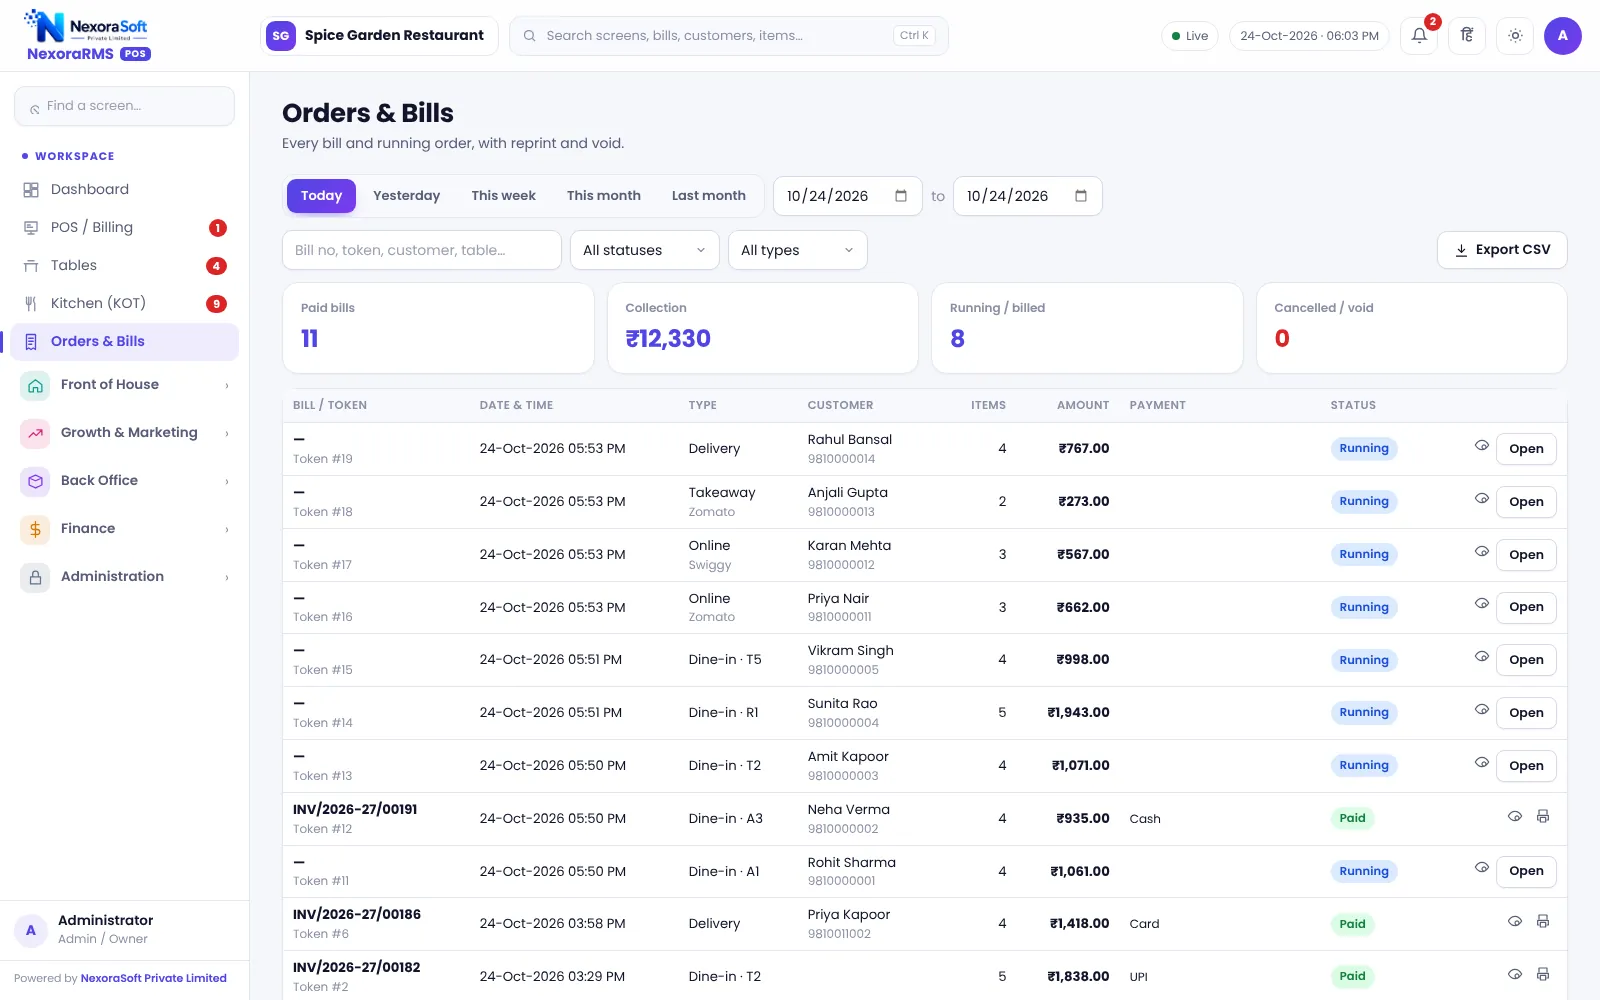Select the This week filter
Viewport: 1600px width, 1000px height.
503,196
